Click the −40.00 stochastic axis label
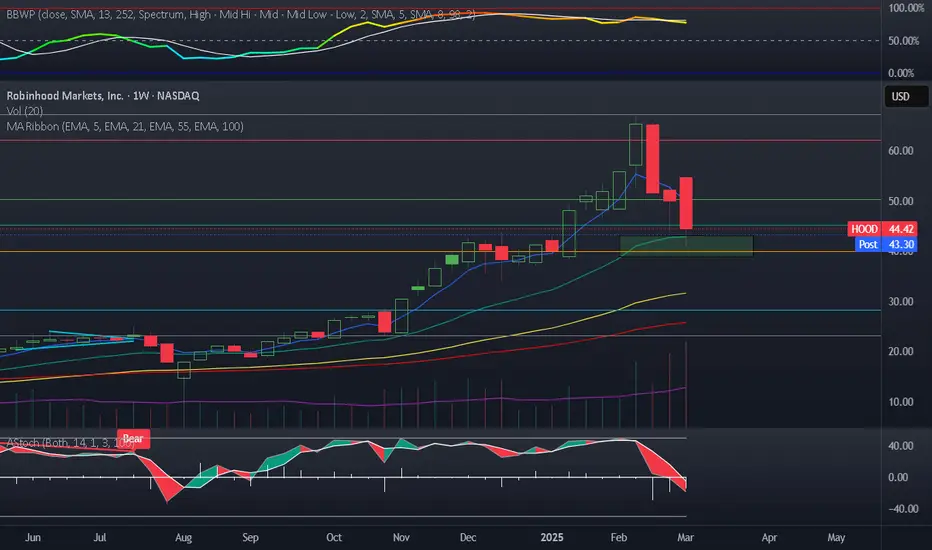The image size is (932, 550). pos(903,509)
